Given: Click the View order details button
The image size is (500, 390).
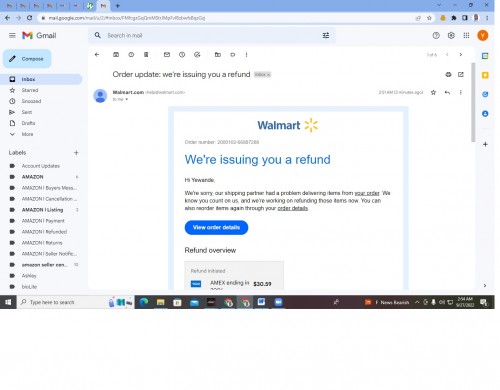Looking at the screenshot, I should (216, 227).
